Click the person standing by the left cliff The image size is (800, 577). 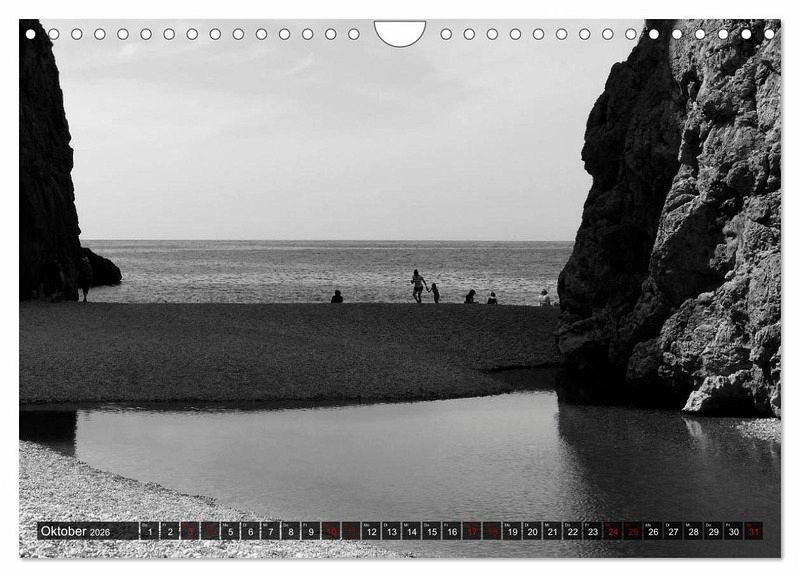pyautogui.click(x=86, y=276)
